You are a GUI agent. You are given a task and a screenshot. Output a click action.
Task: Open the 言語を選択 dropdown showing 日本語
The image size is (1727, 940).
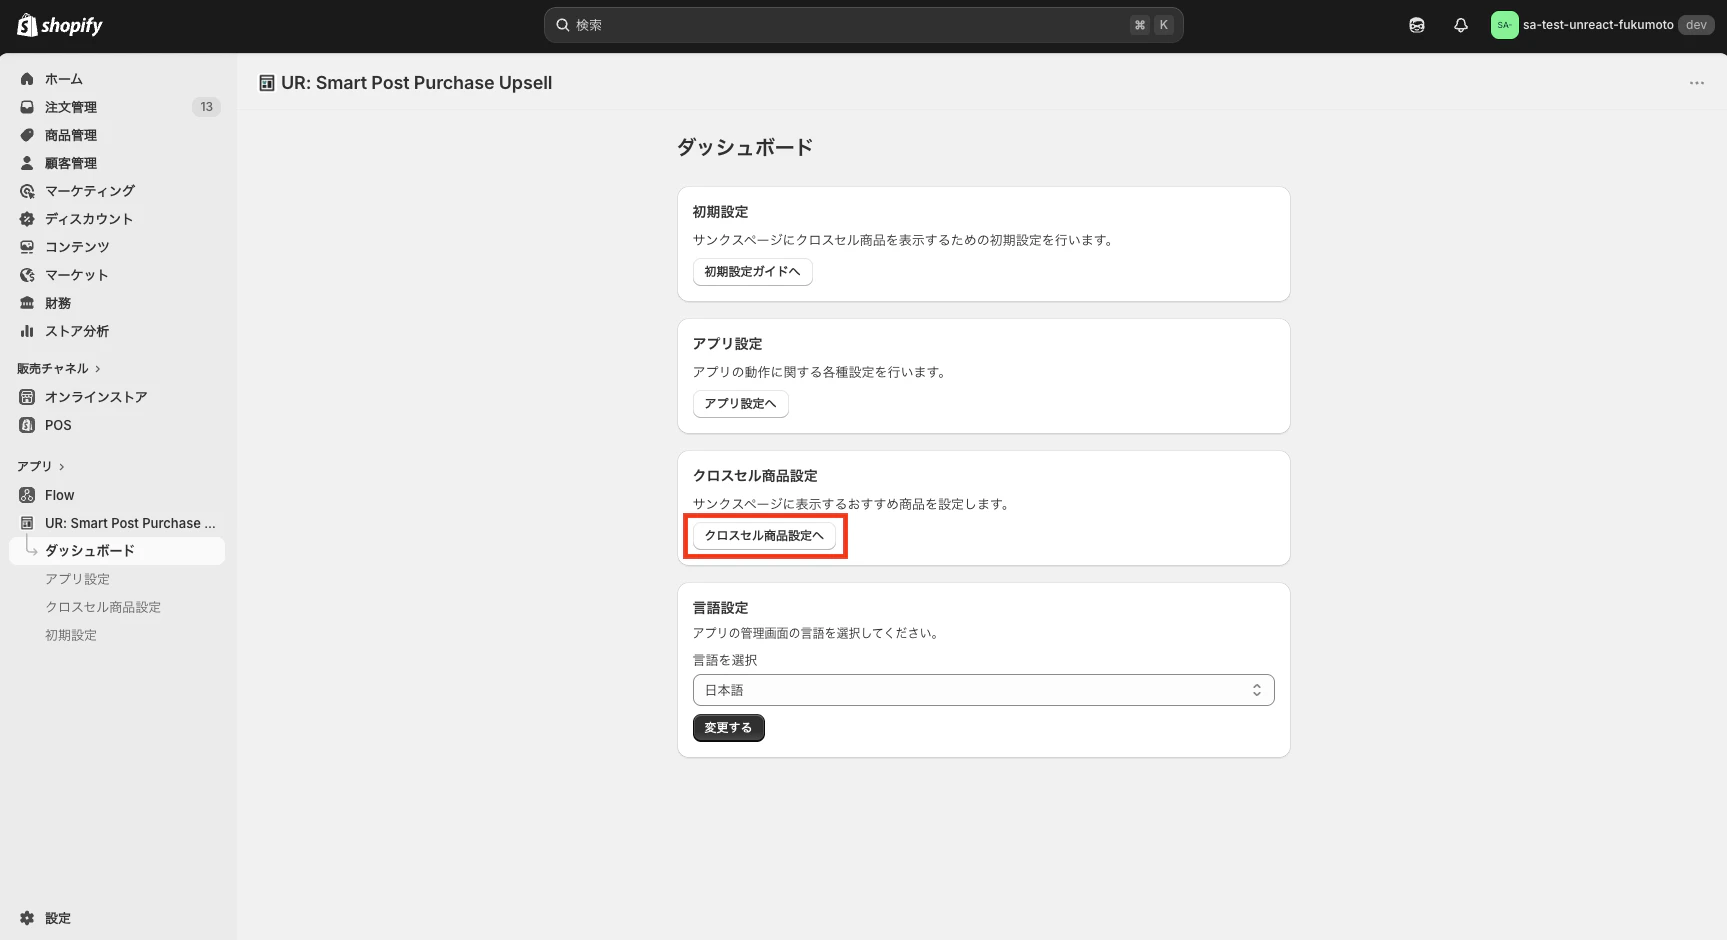pyautogui.click(x=984, y=690)
